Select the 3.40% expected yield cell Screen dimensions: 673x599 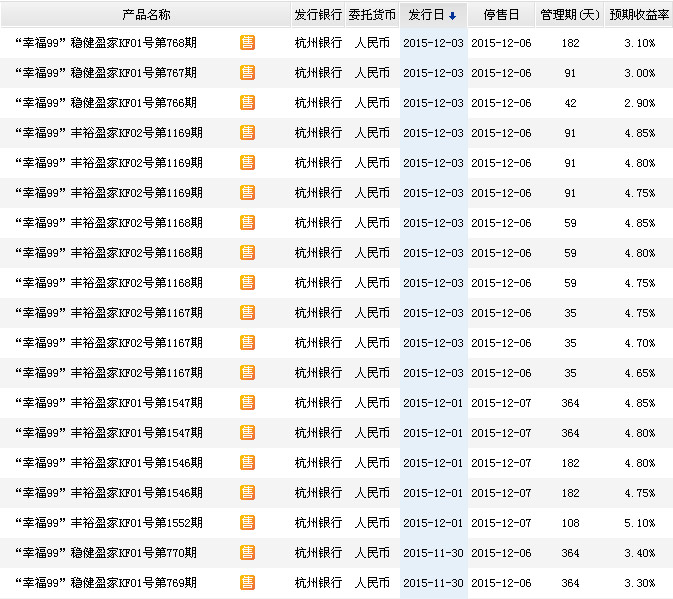click(640, 553)
